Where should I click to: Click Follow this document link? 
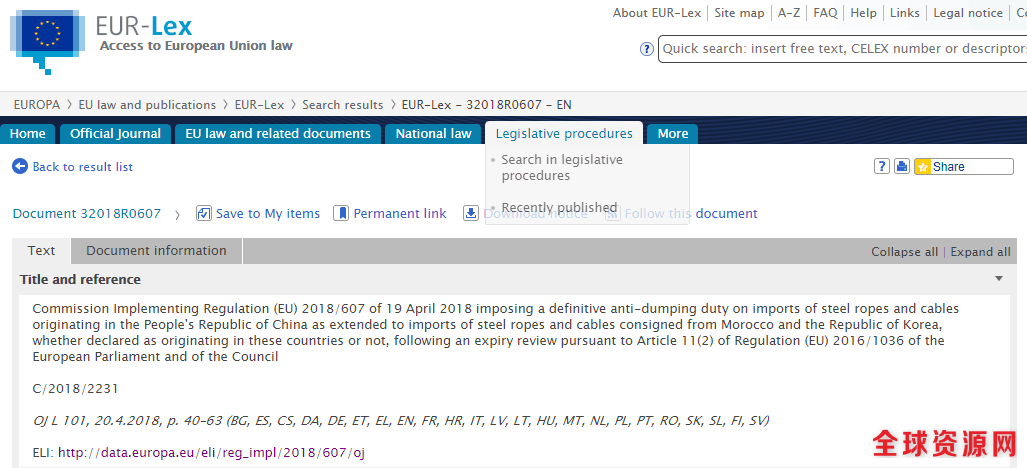coord(691,213)
